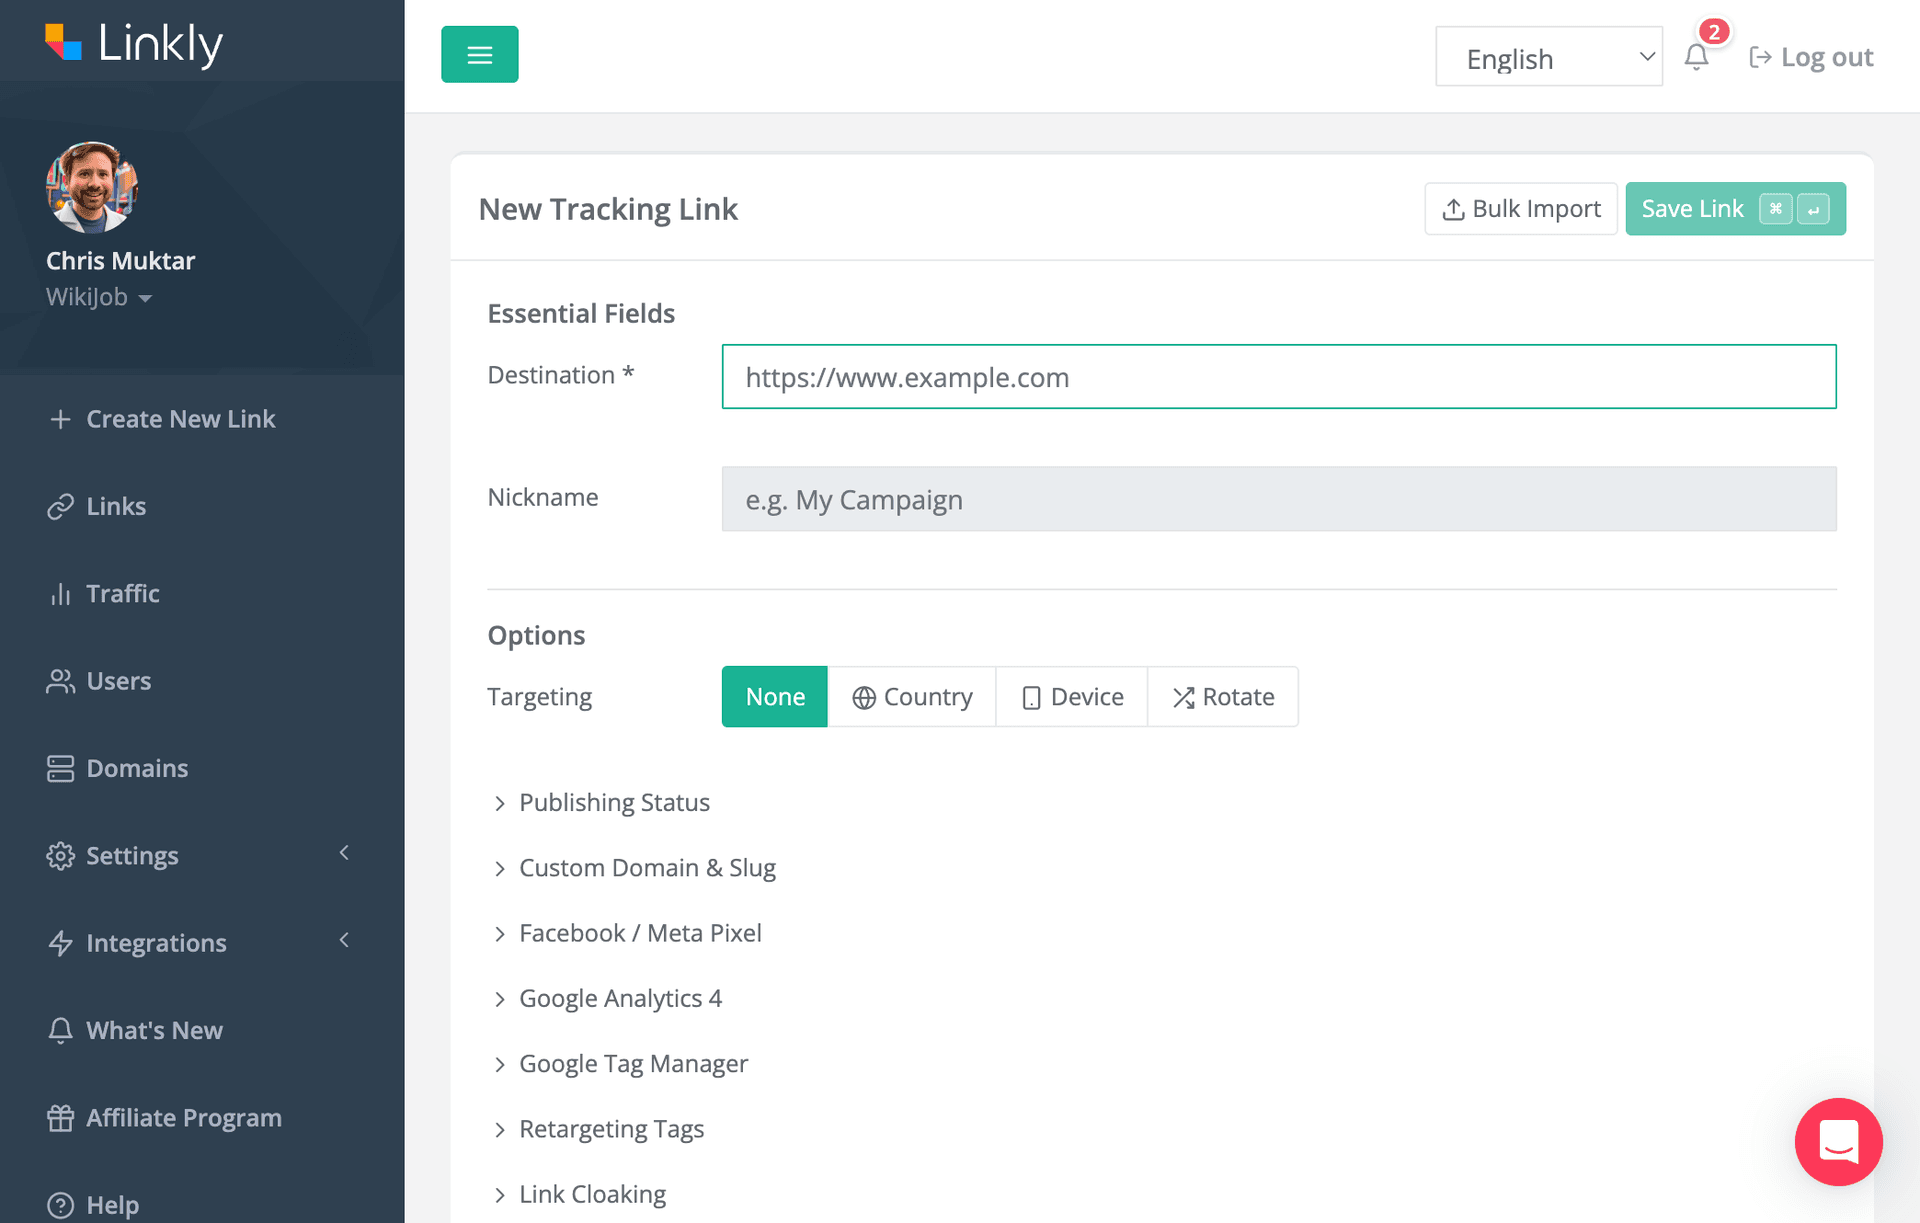The image size is (1920, 1223).
Task: Select the Links sidebar icon
Action: tap(60, 506)
